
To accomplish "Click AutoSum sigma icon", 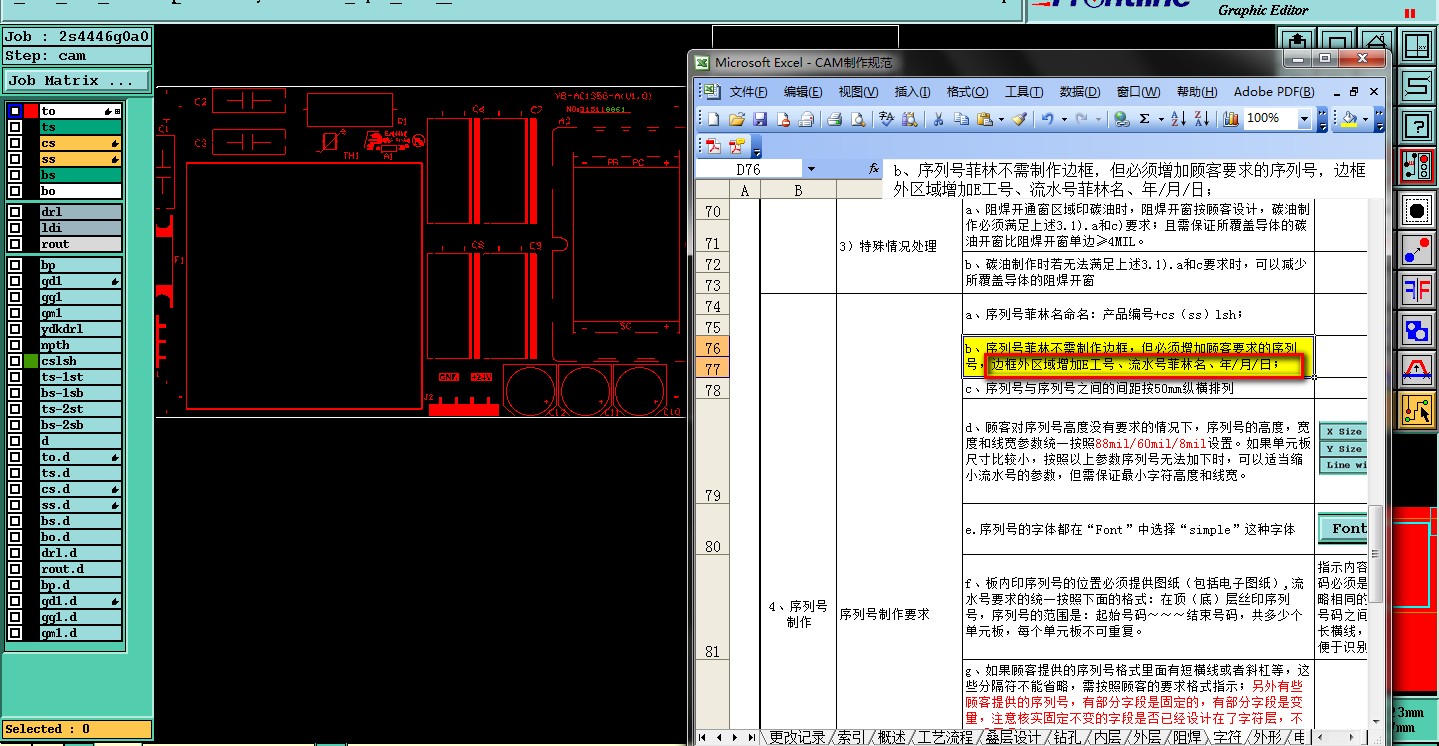I will [1145, 119].
